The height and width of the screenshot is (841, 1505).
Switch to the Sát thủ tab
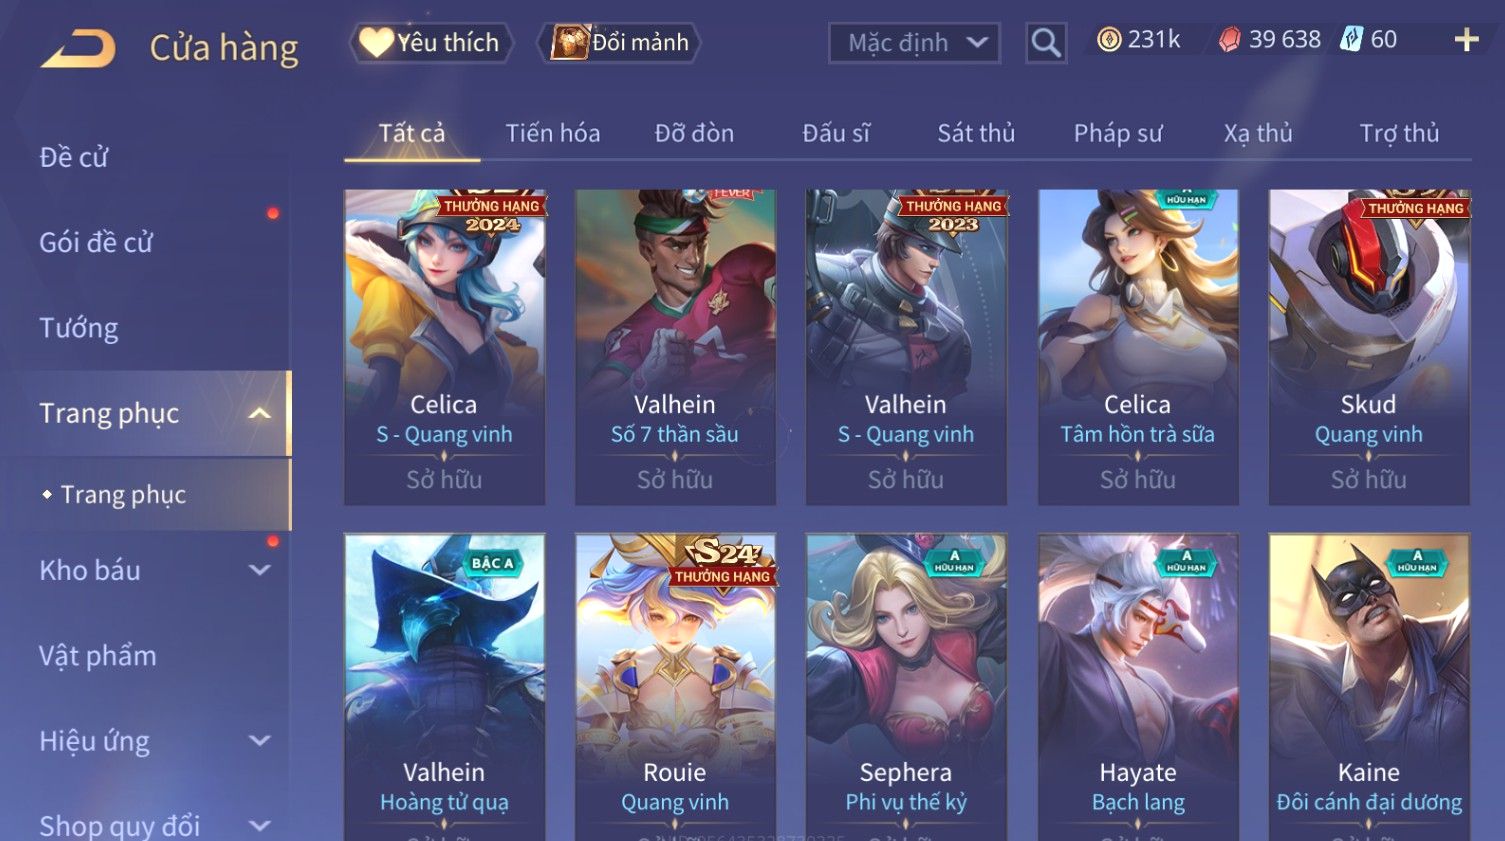click(976, 133)
